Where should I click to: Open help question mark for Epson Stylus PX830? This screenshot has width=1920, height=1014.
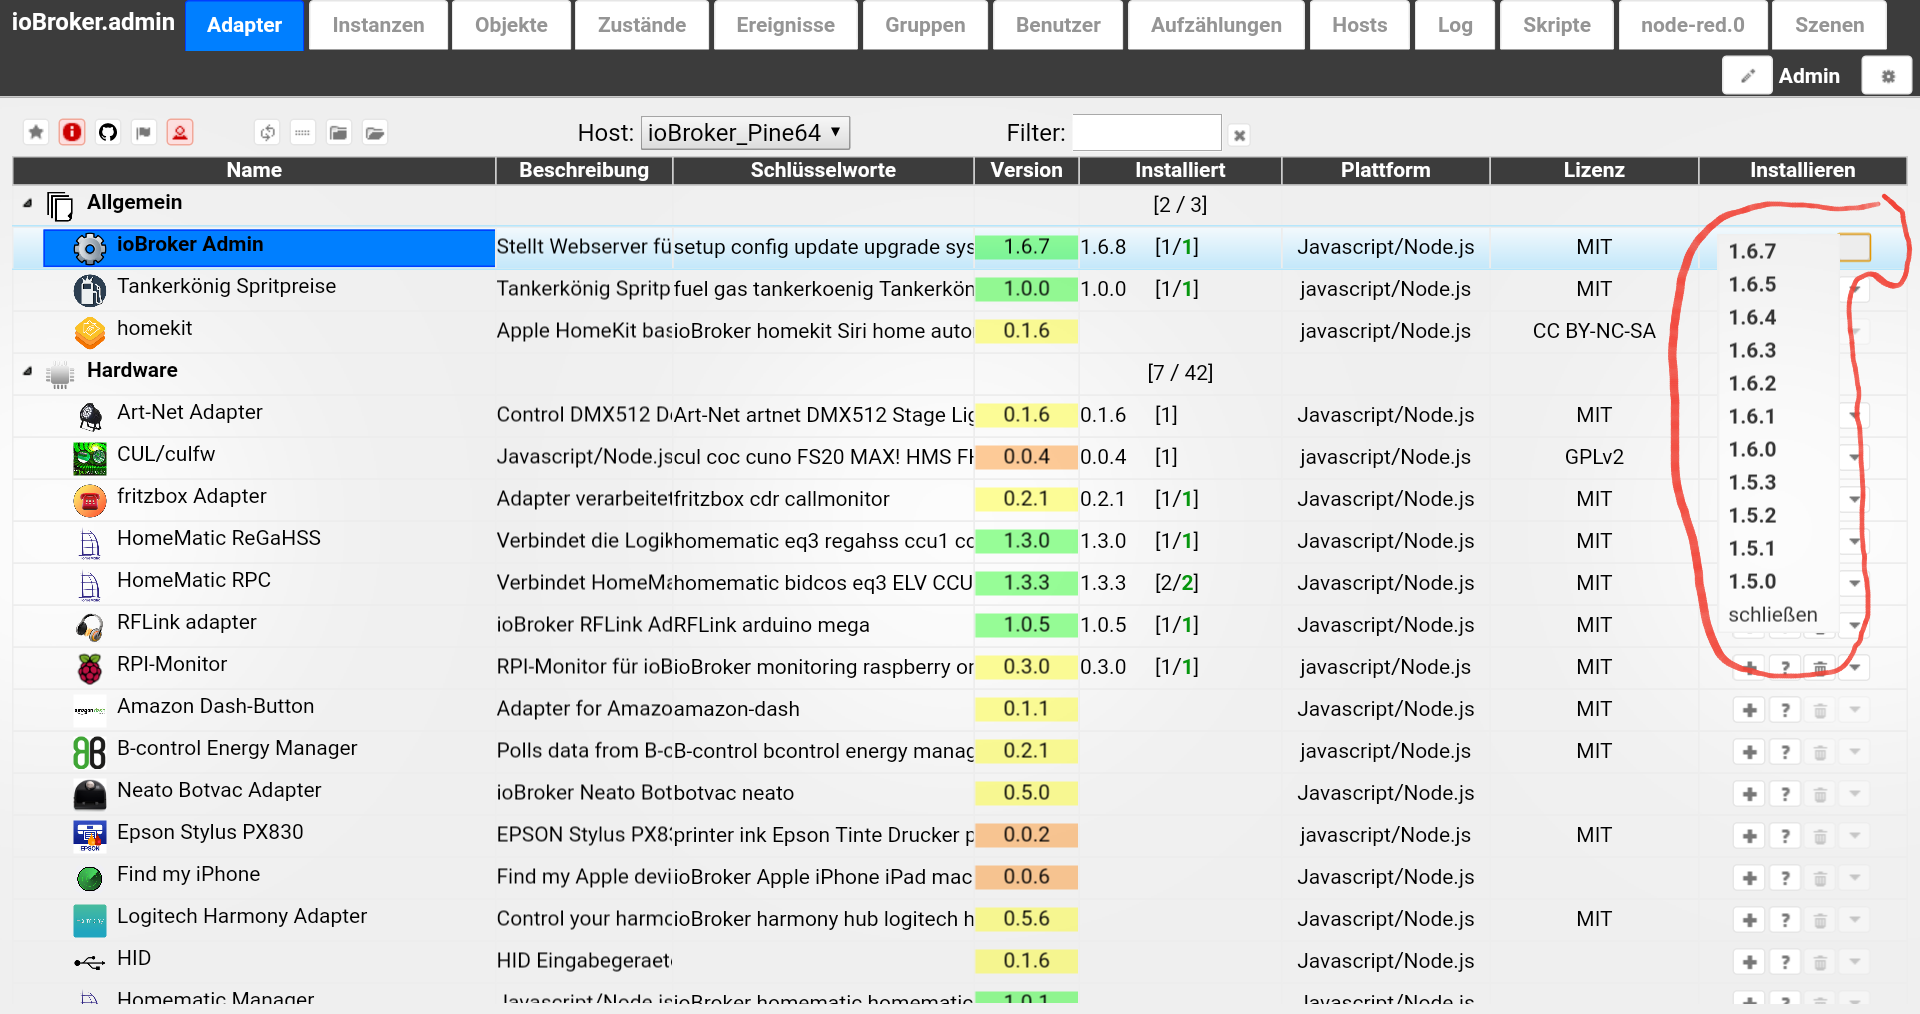tap(1785, 836)
